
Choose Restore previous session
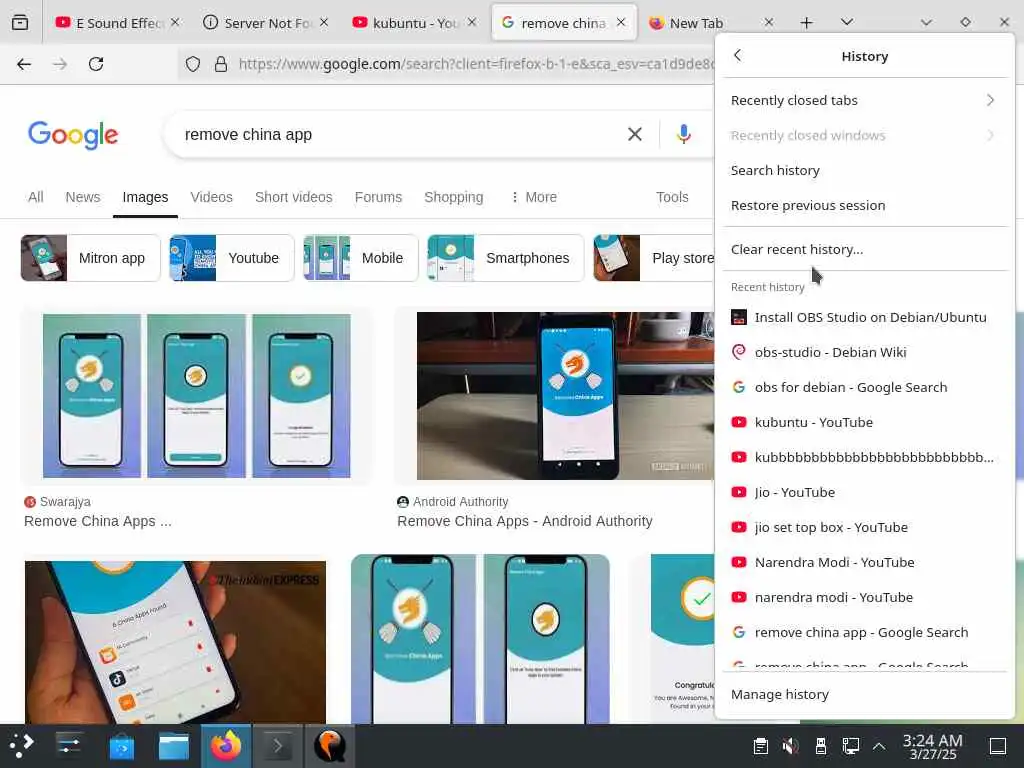click(x=865, y=205)
